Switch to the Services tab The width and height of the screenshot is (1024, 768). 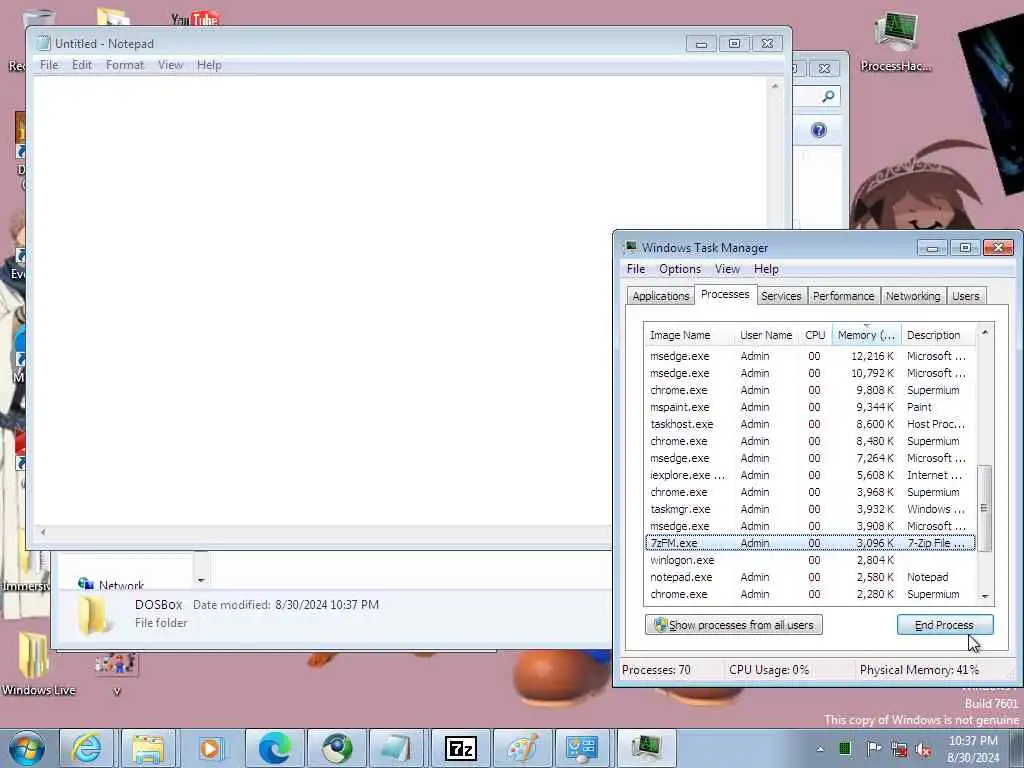coord(781,296)
